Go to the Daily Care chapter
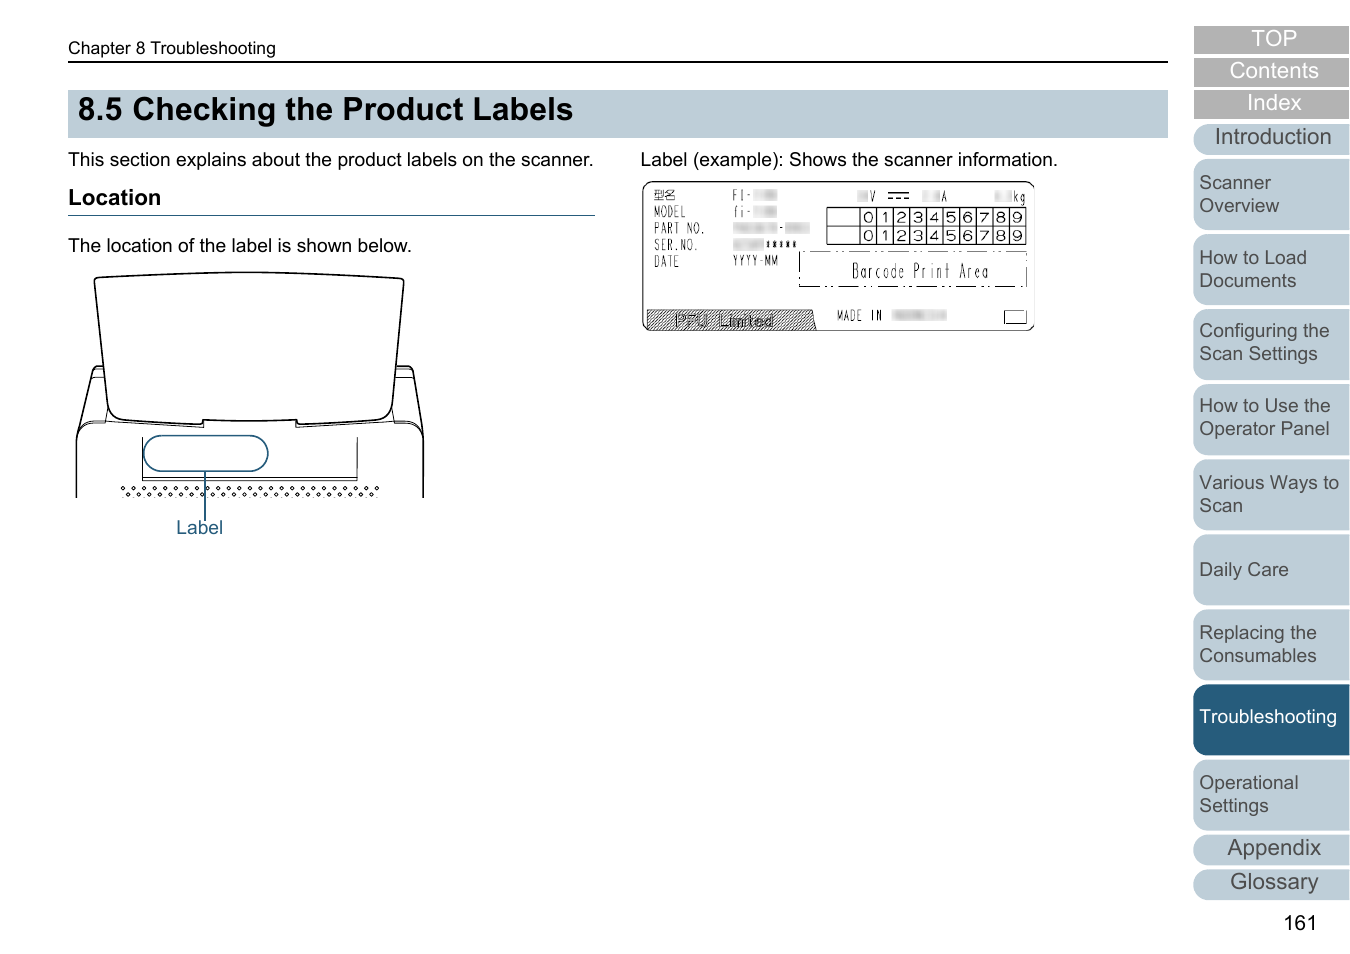 point(1271,569)
